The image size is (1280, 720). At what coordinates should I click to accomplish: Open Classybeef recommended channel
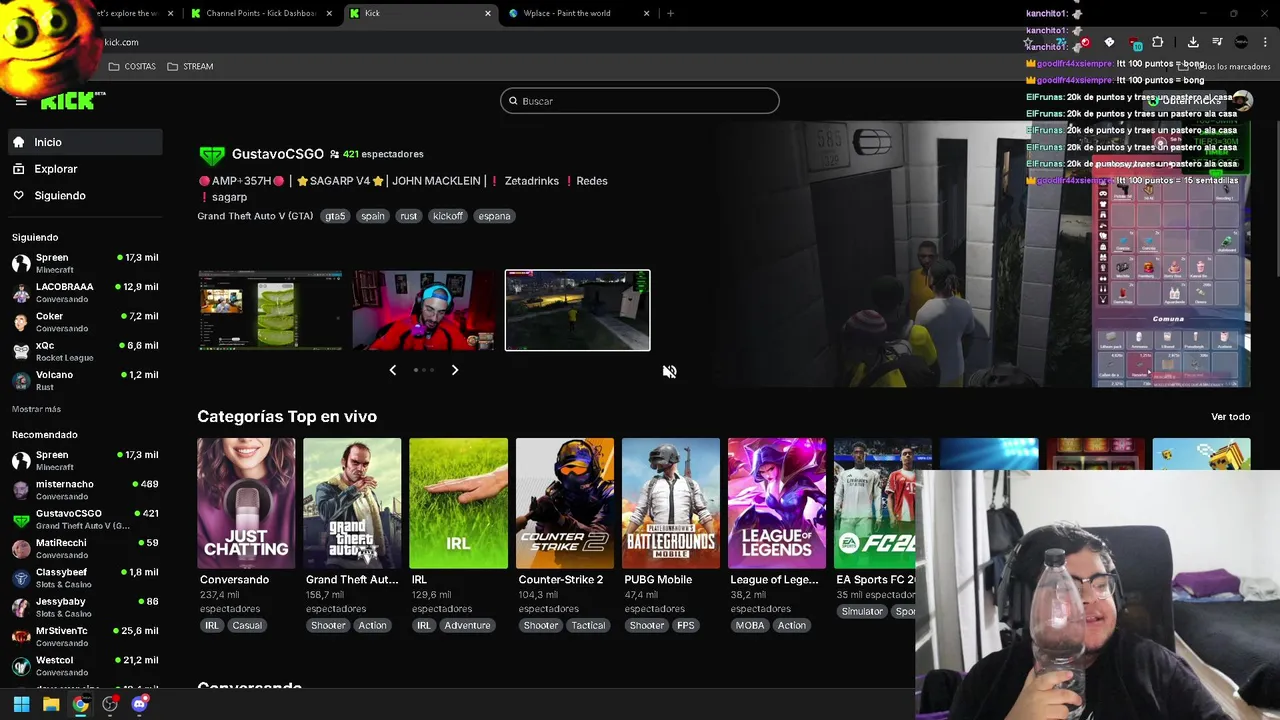[85, 577]
